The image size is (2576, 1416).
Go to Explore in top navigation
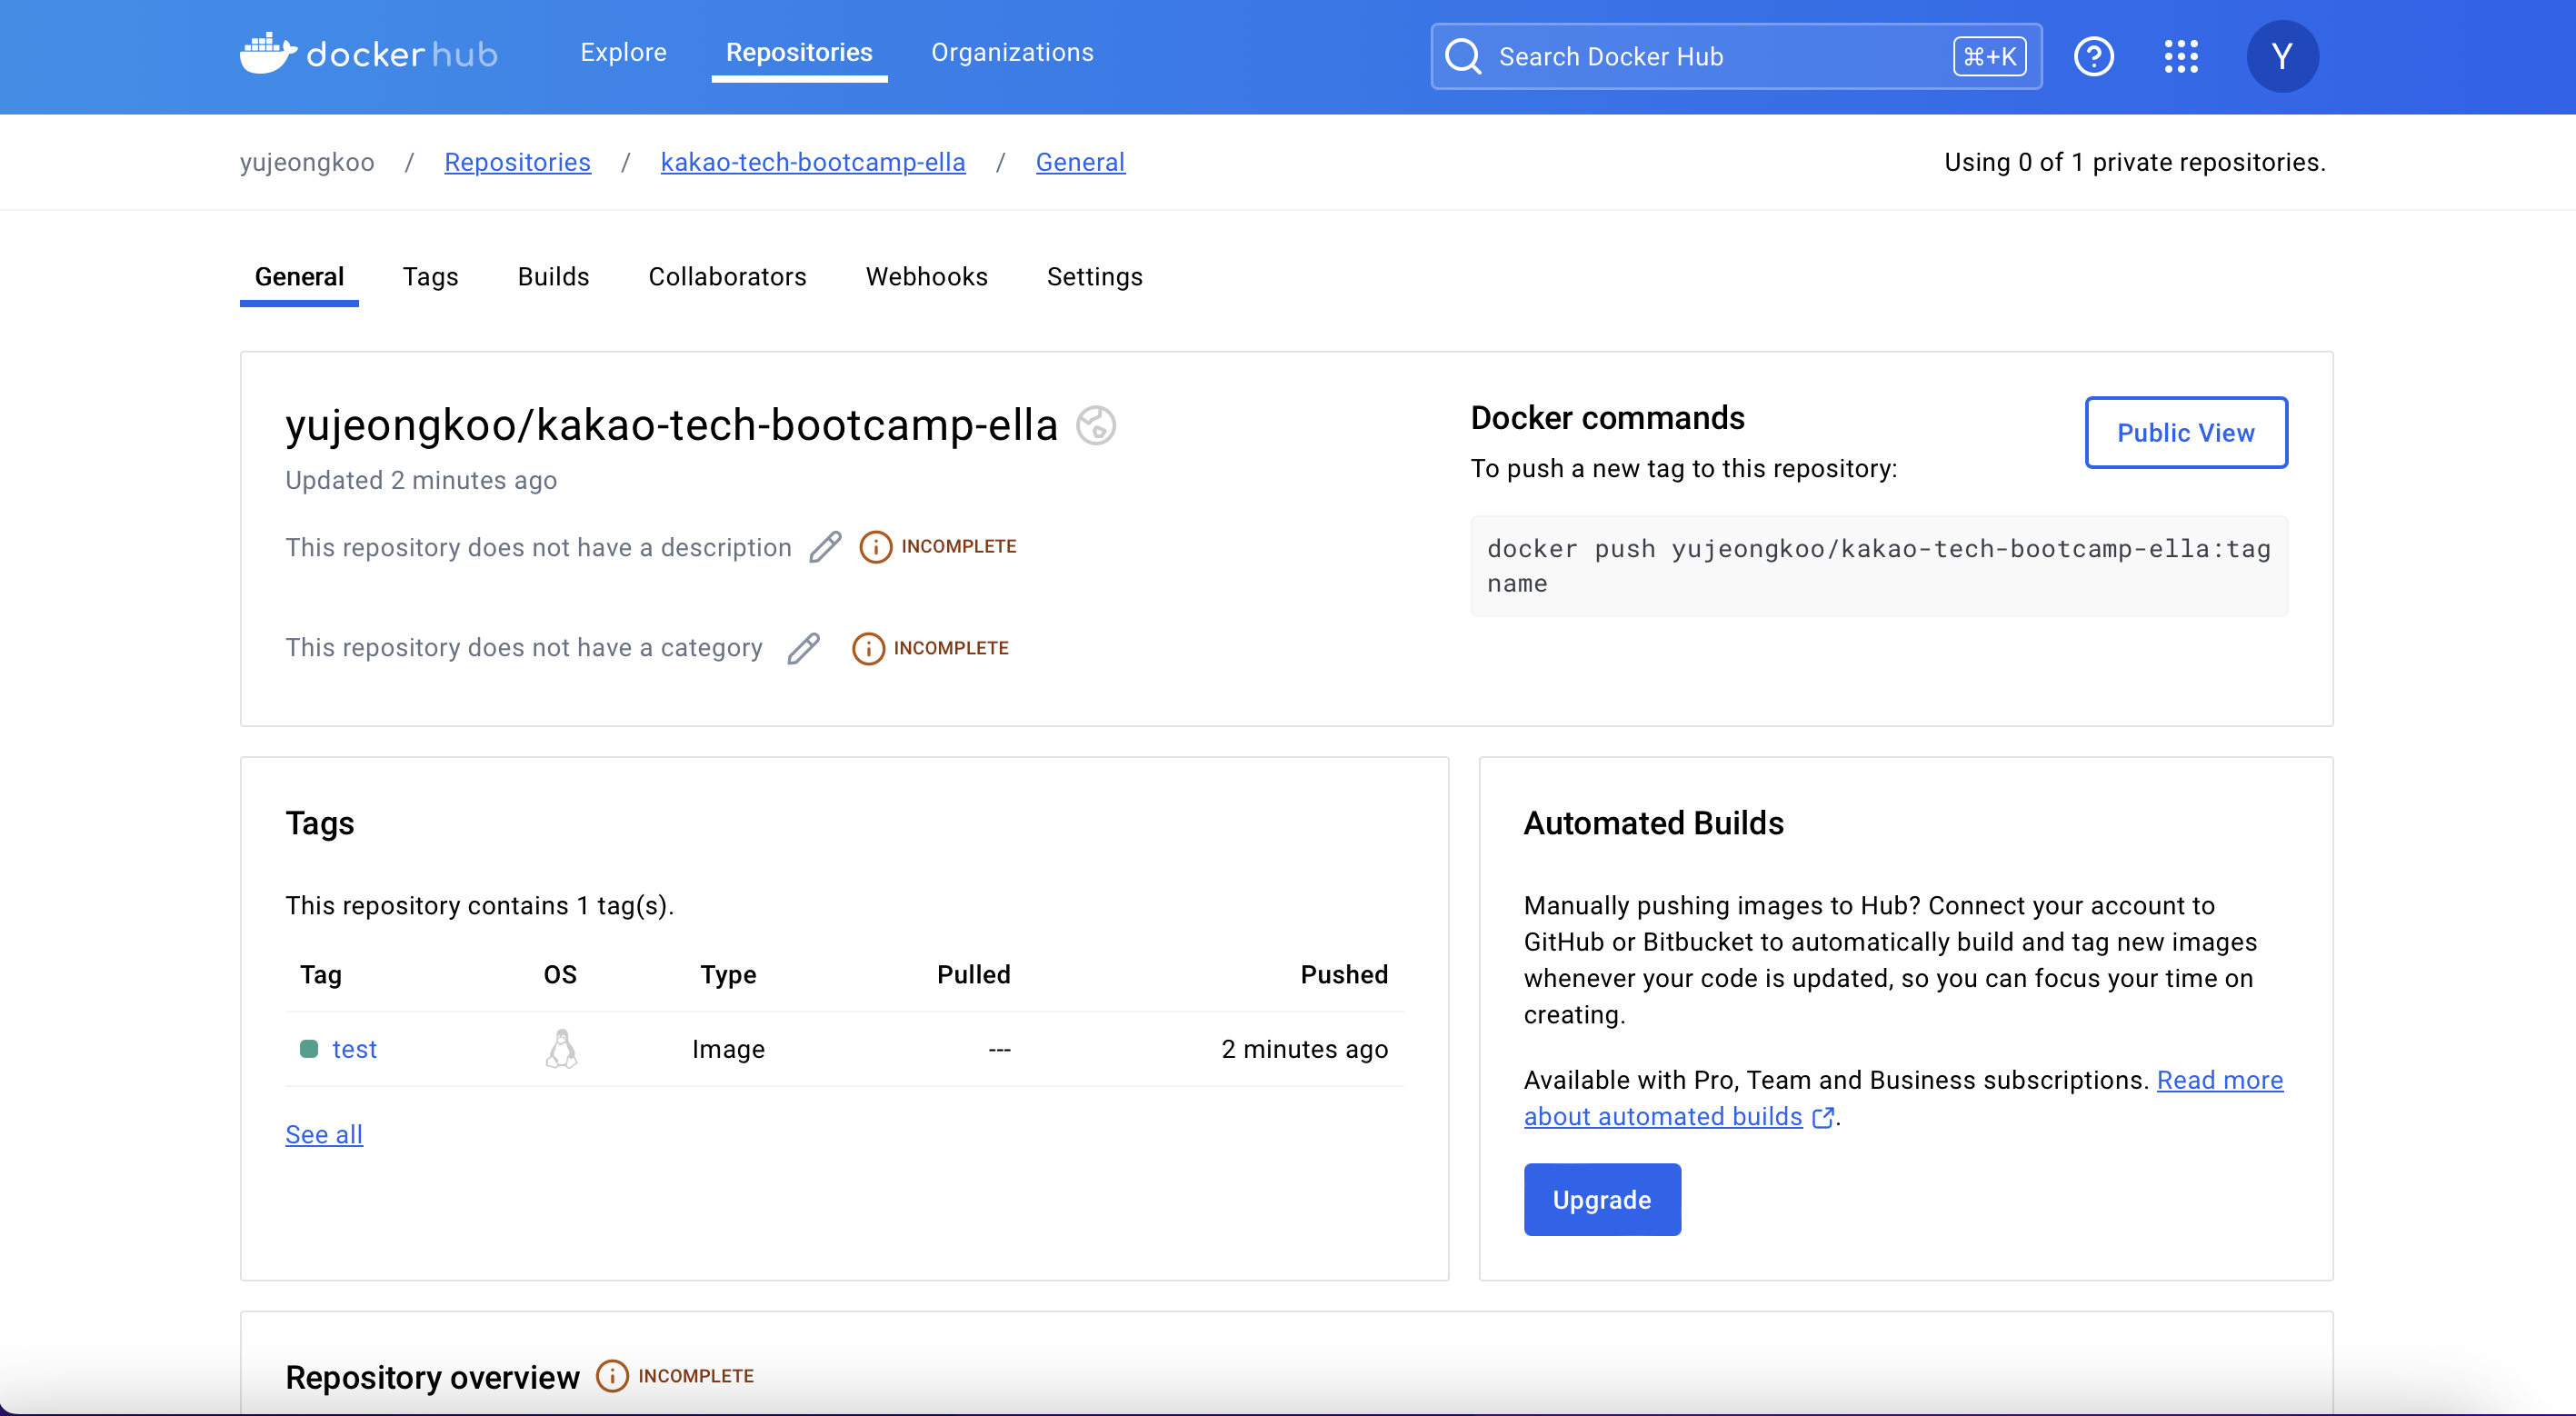tap(623, 52)
